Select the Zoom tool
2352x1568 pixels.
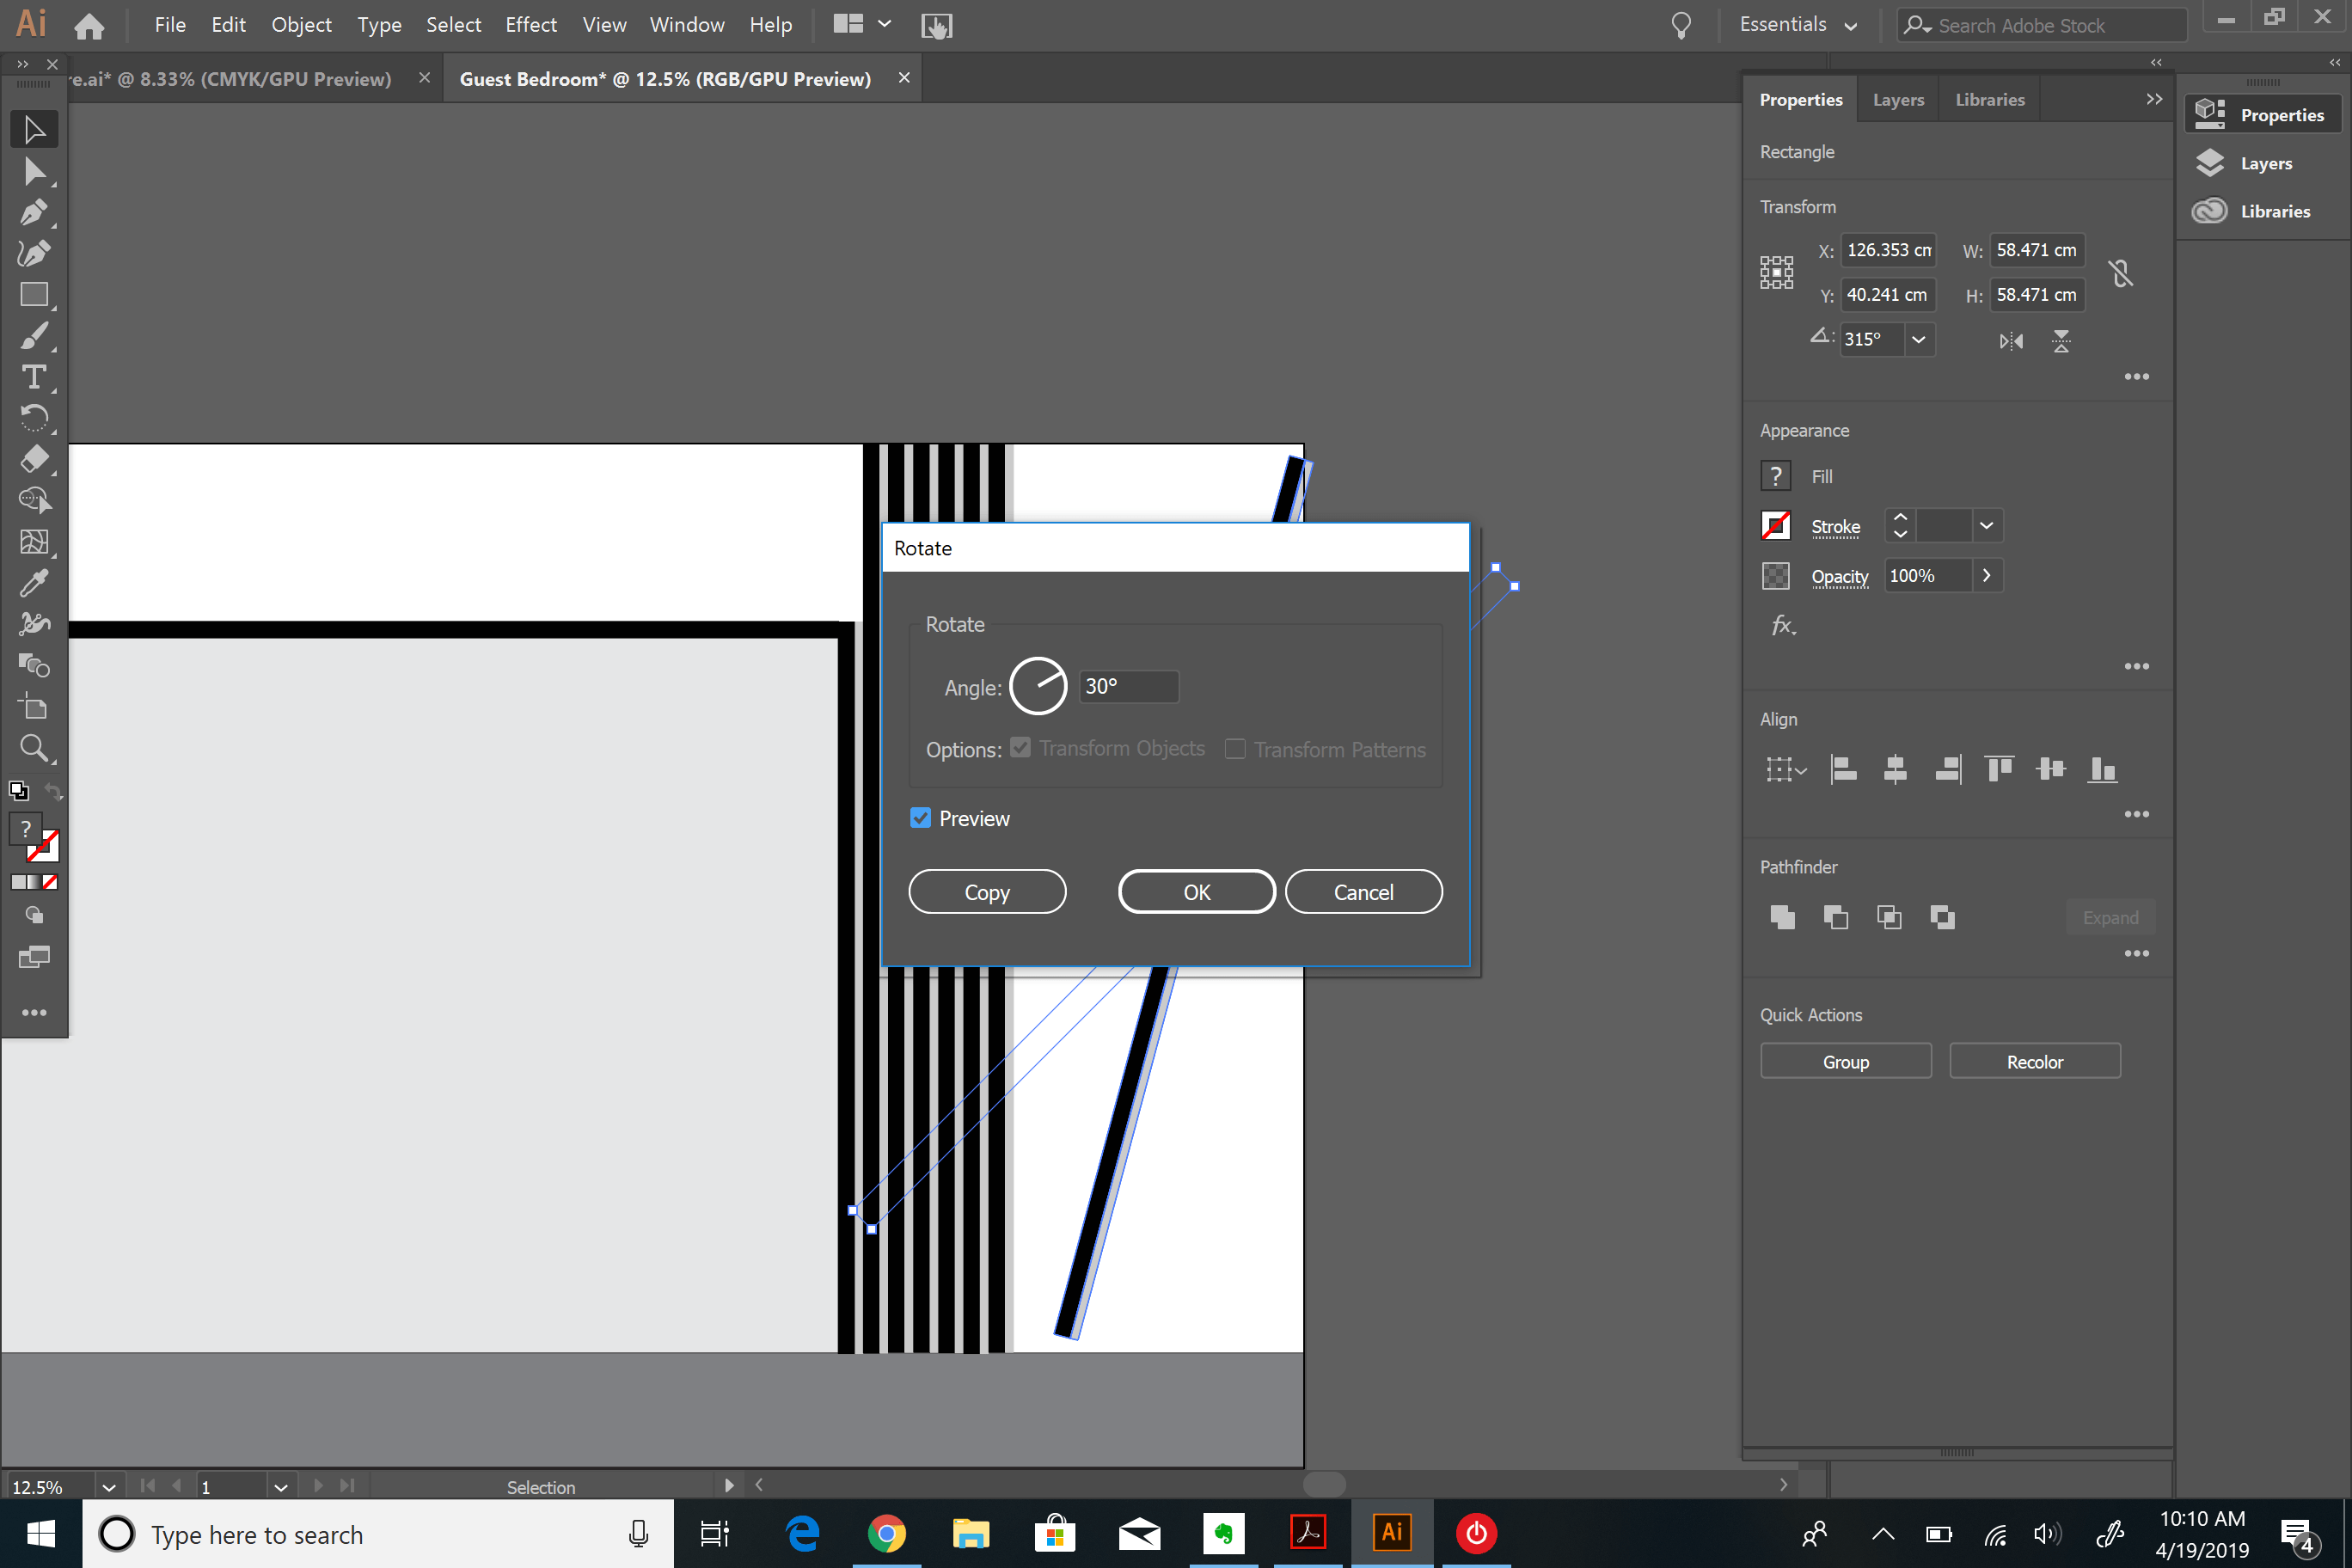34,748
